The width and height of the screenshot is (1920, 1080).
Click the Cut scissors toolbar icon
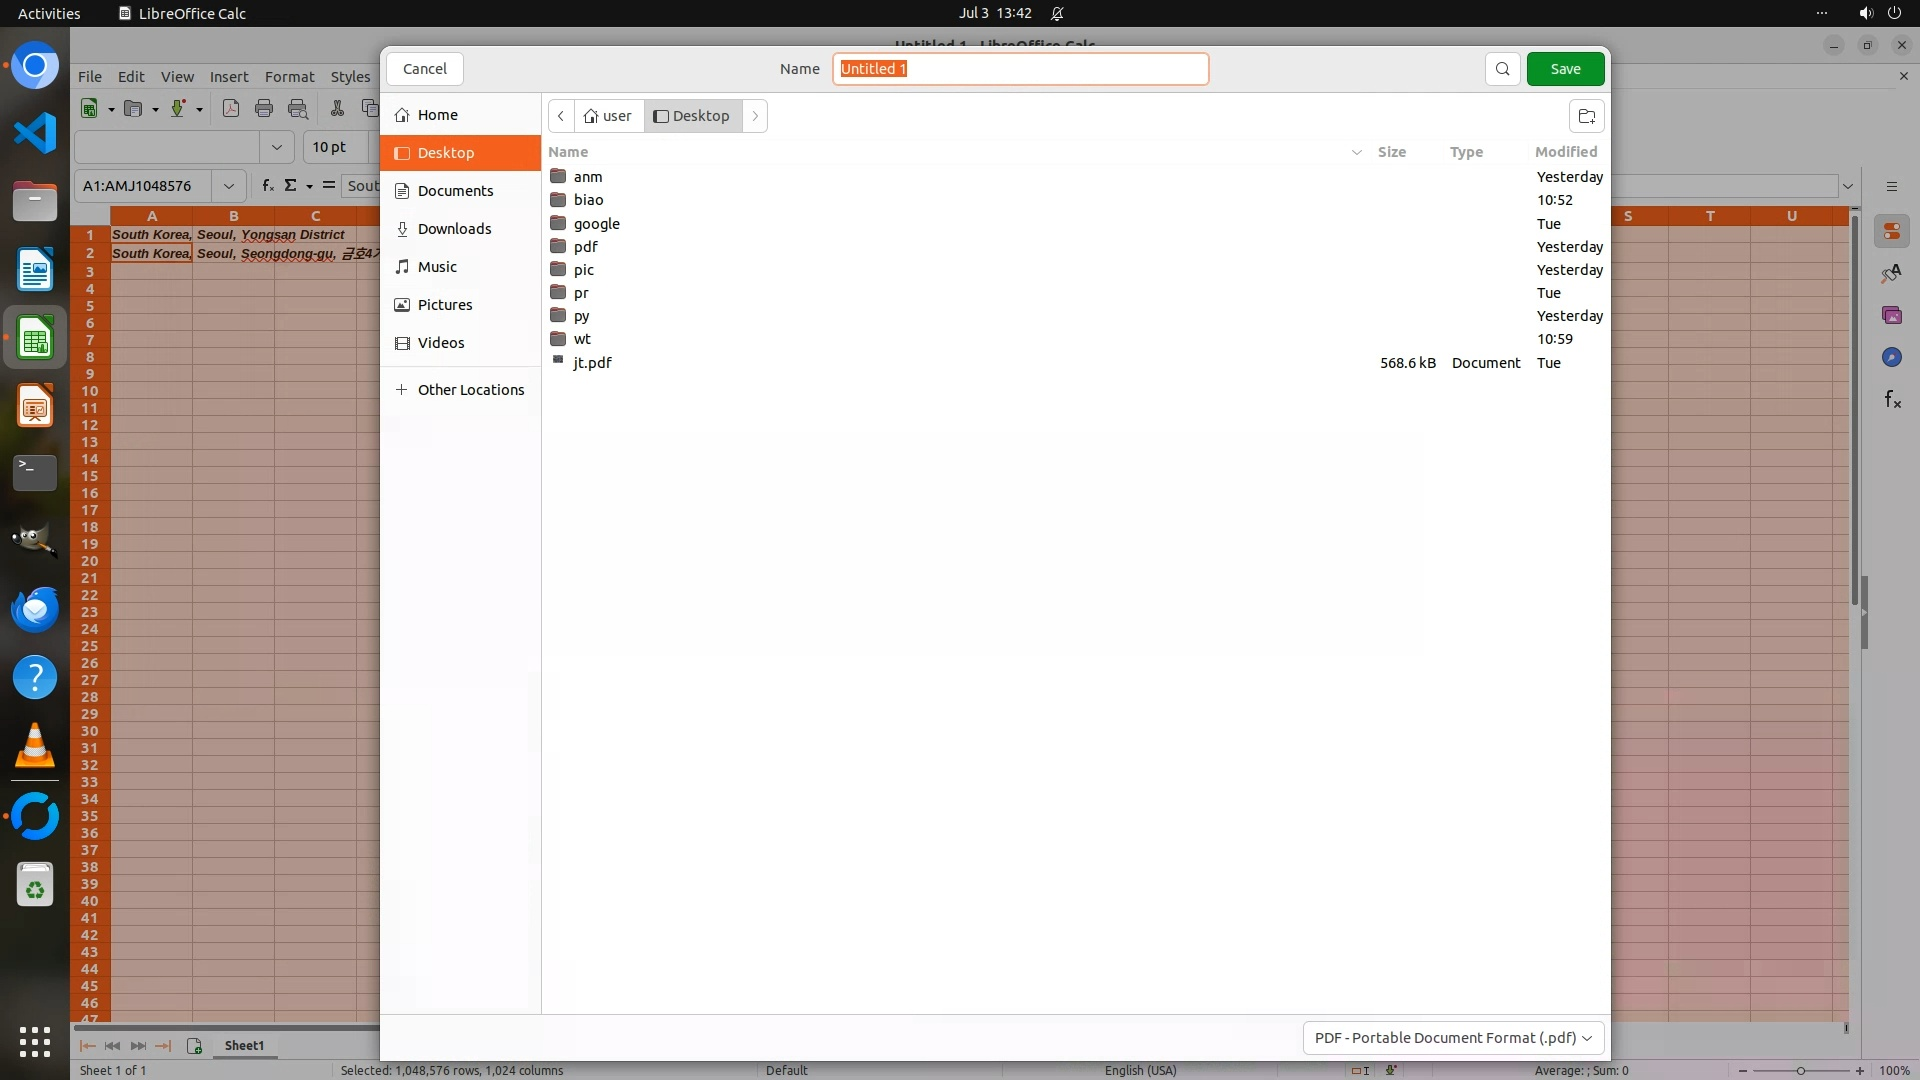(337, 109)
